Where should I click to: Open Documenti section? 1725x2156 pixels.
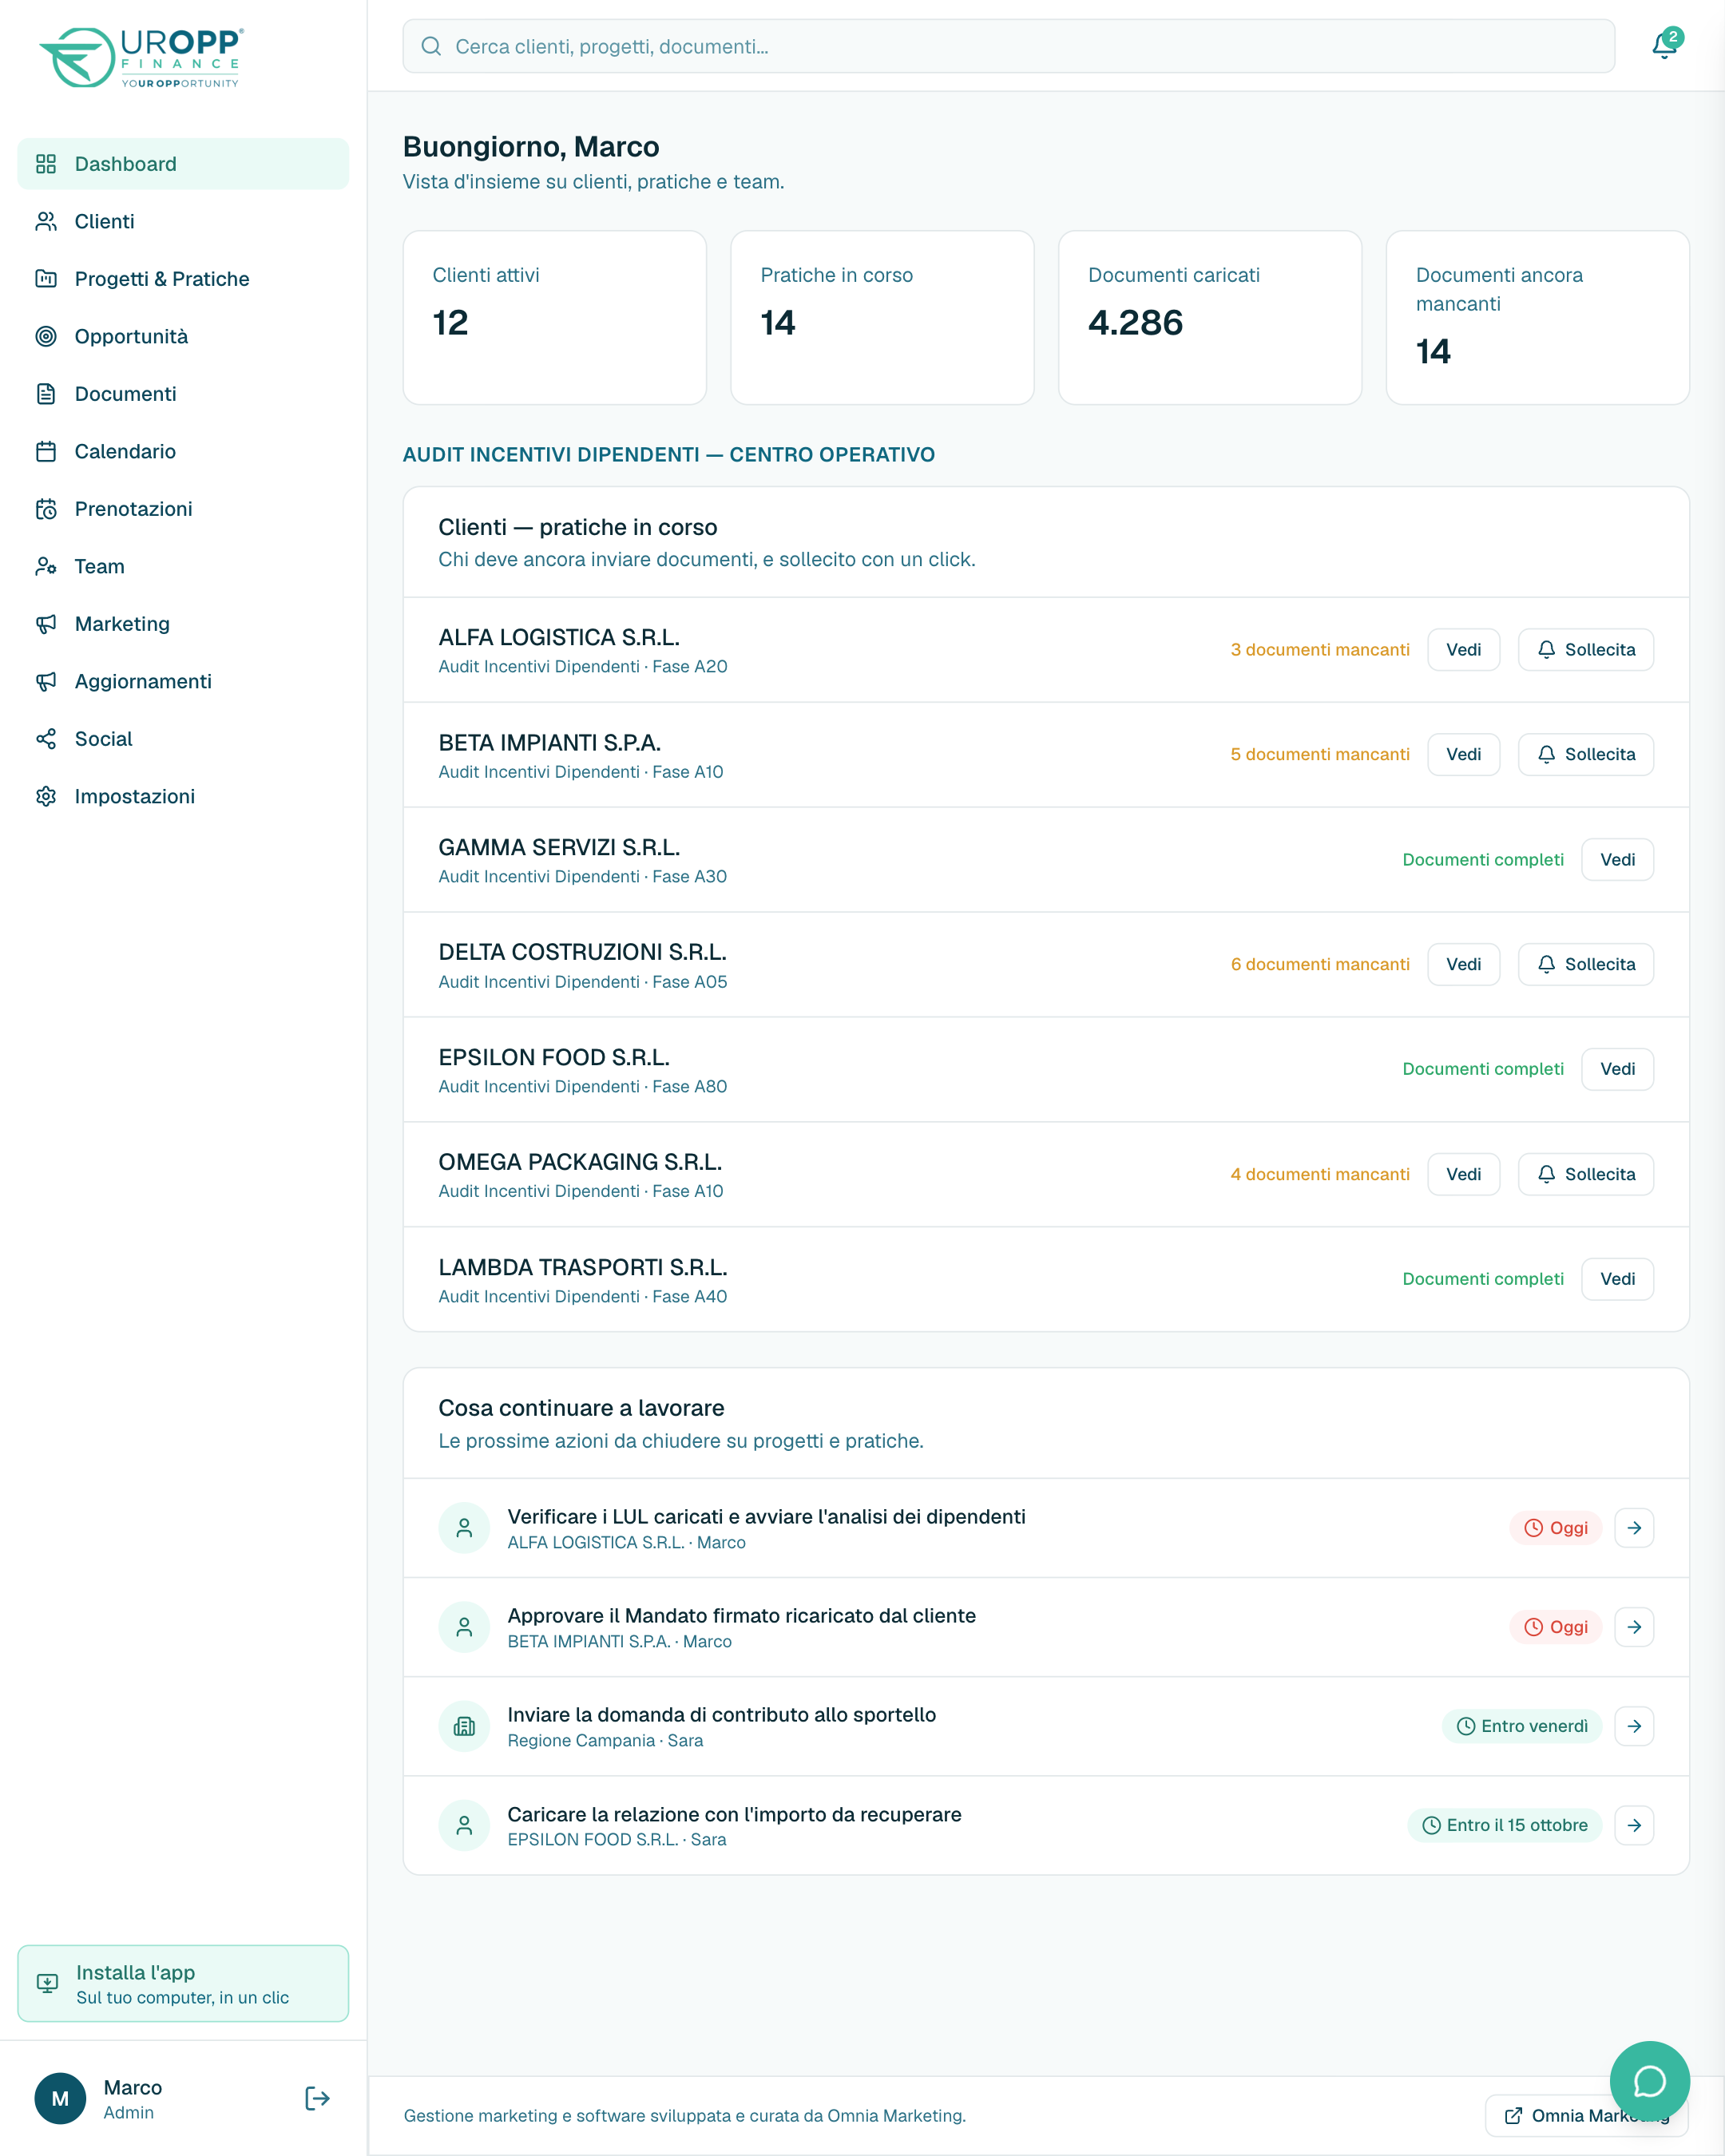183,394
